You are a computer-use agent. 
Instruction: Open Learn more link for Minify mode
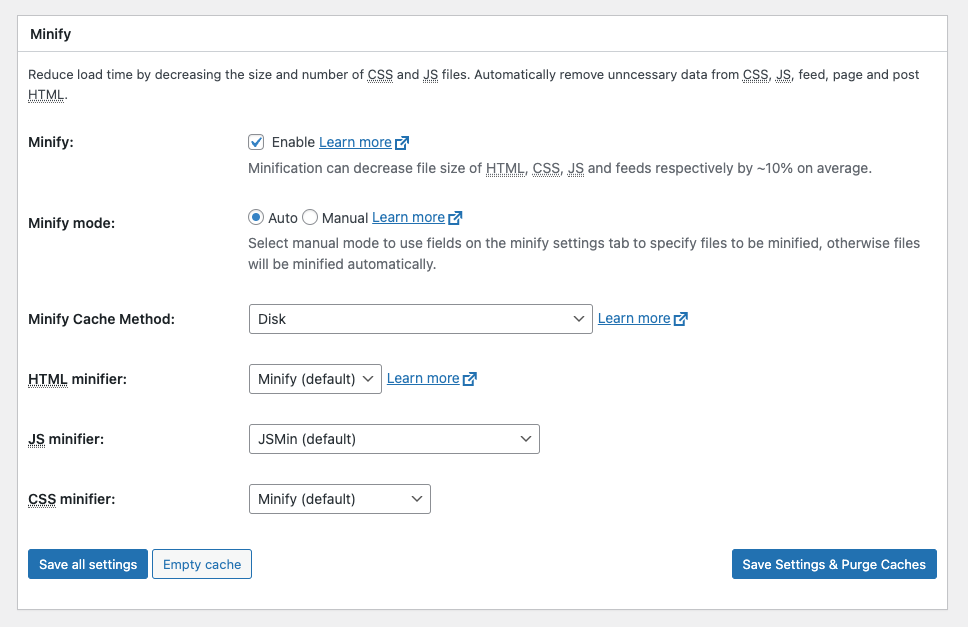tap(408, 218)
